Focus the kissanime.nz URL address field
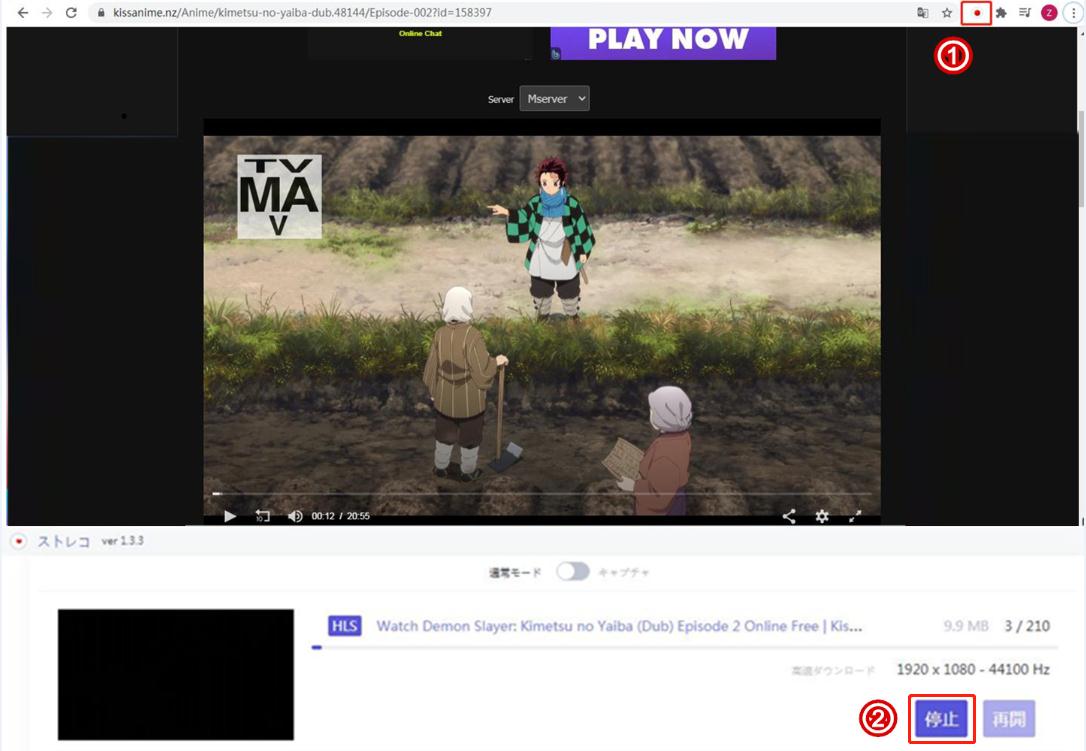This screenshot has width=1086, height=751. point(302,12)
